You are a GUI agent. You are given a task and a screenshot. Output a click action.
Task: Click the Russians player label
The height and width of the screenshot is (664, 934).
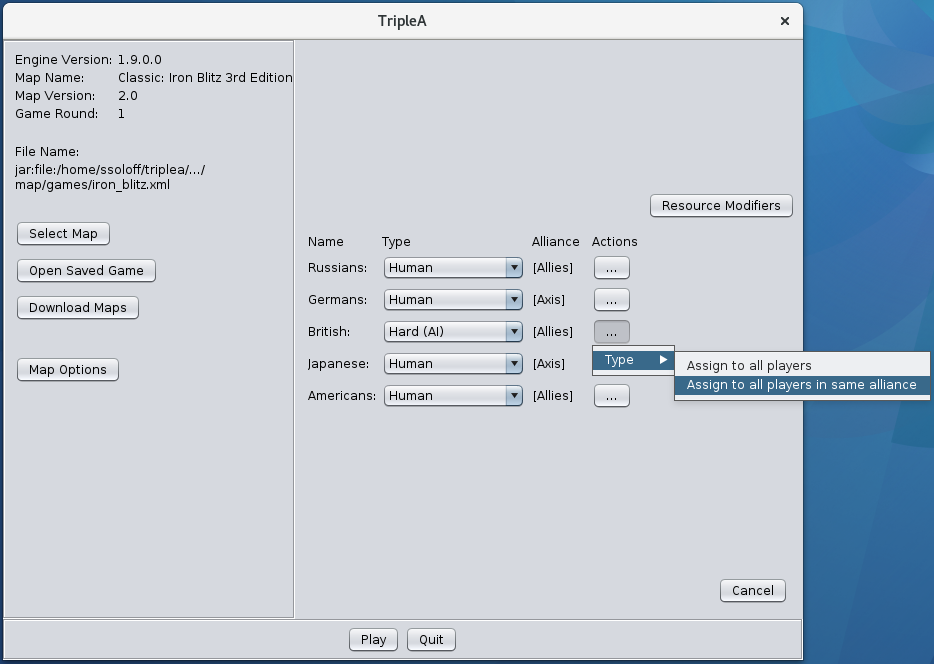click(x=338, y=268)
